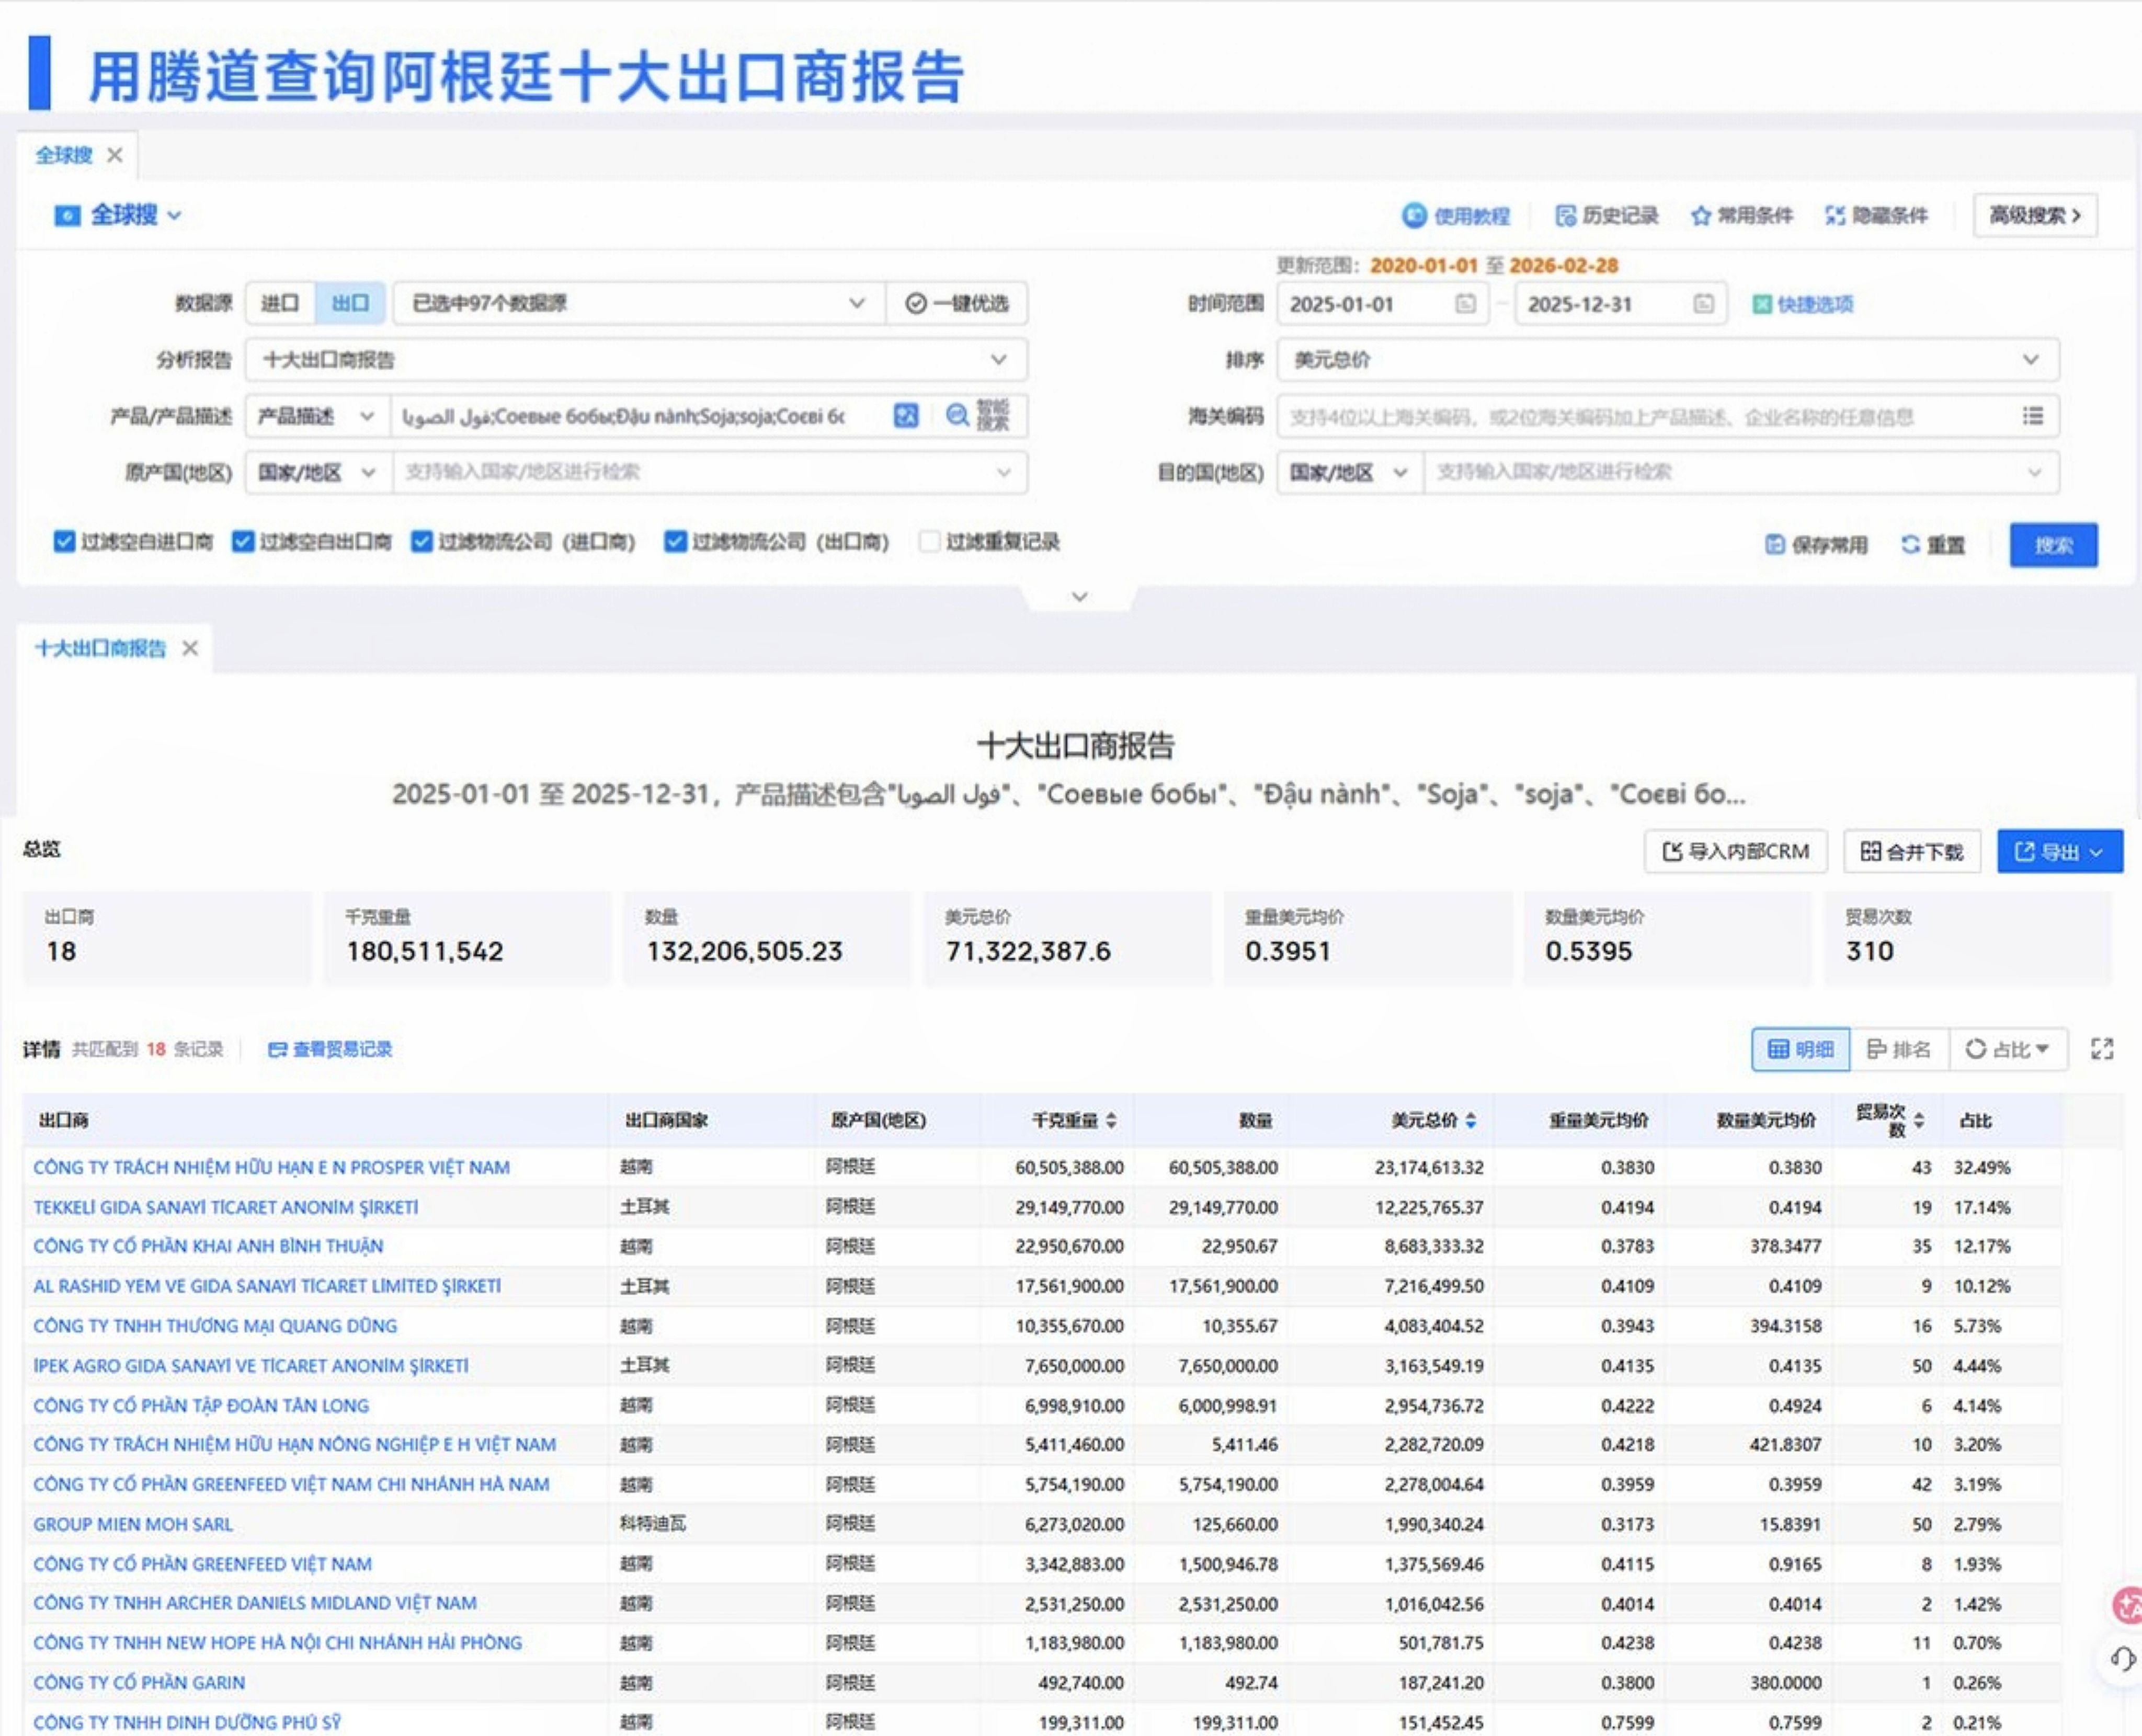Image resolution: width=2142 pixels, height=1736 pixels.
Task: Expand table to fullscreen icon
Action: (2102, 1049)
